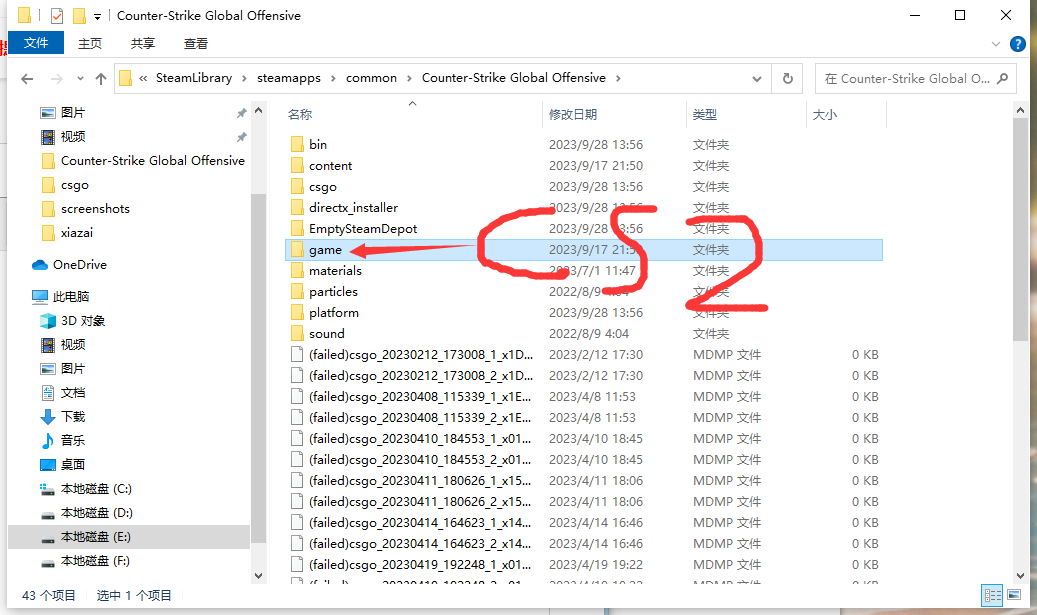Open 本地磁盘 (C:) drive

pos(96,489)
